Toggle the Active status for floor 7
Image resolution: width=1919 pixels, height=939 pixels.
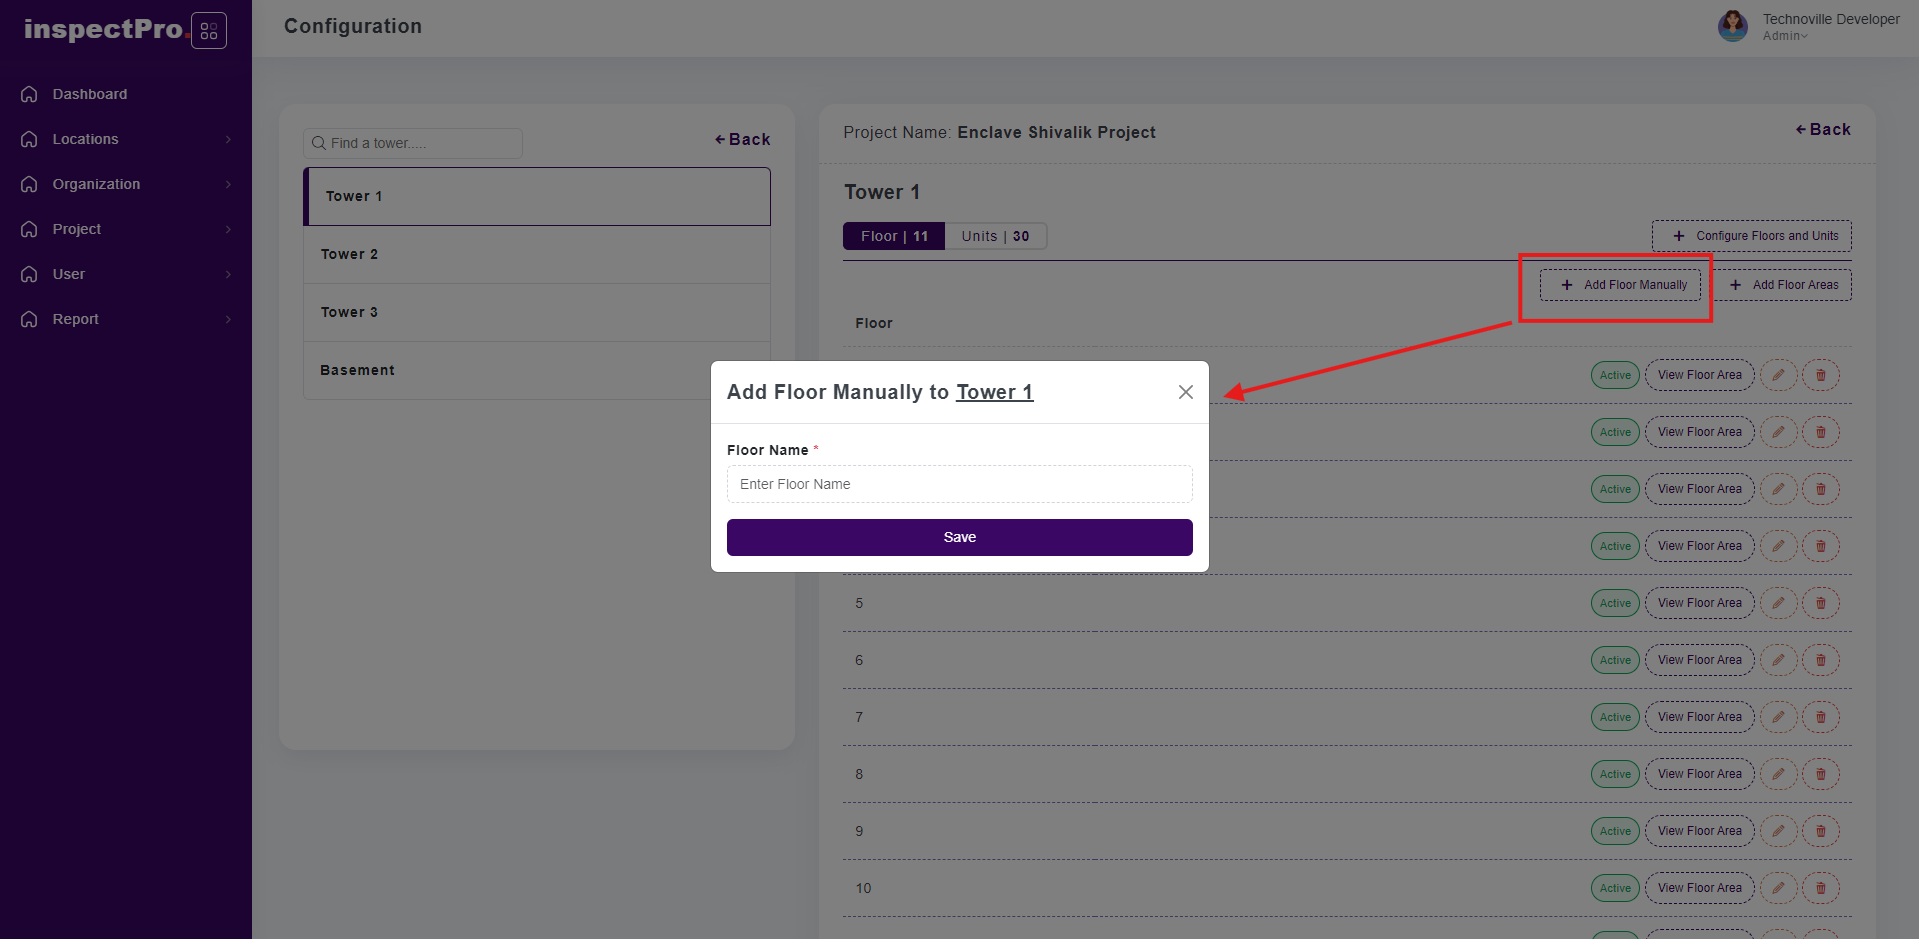point(1614,717)
